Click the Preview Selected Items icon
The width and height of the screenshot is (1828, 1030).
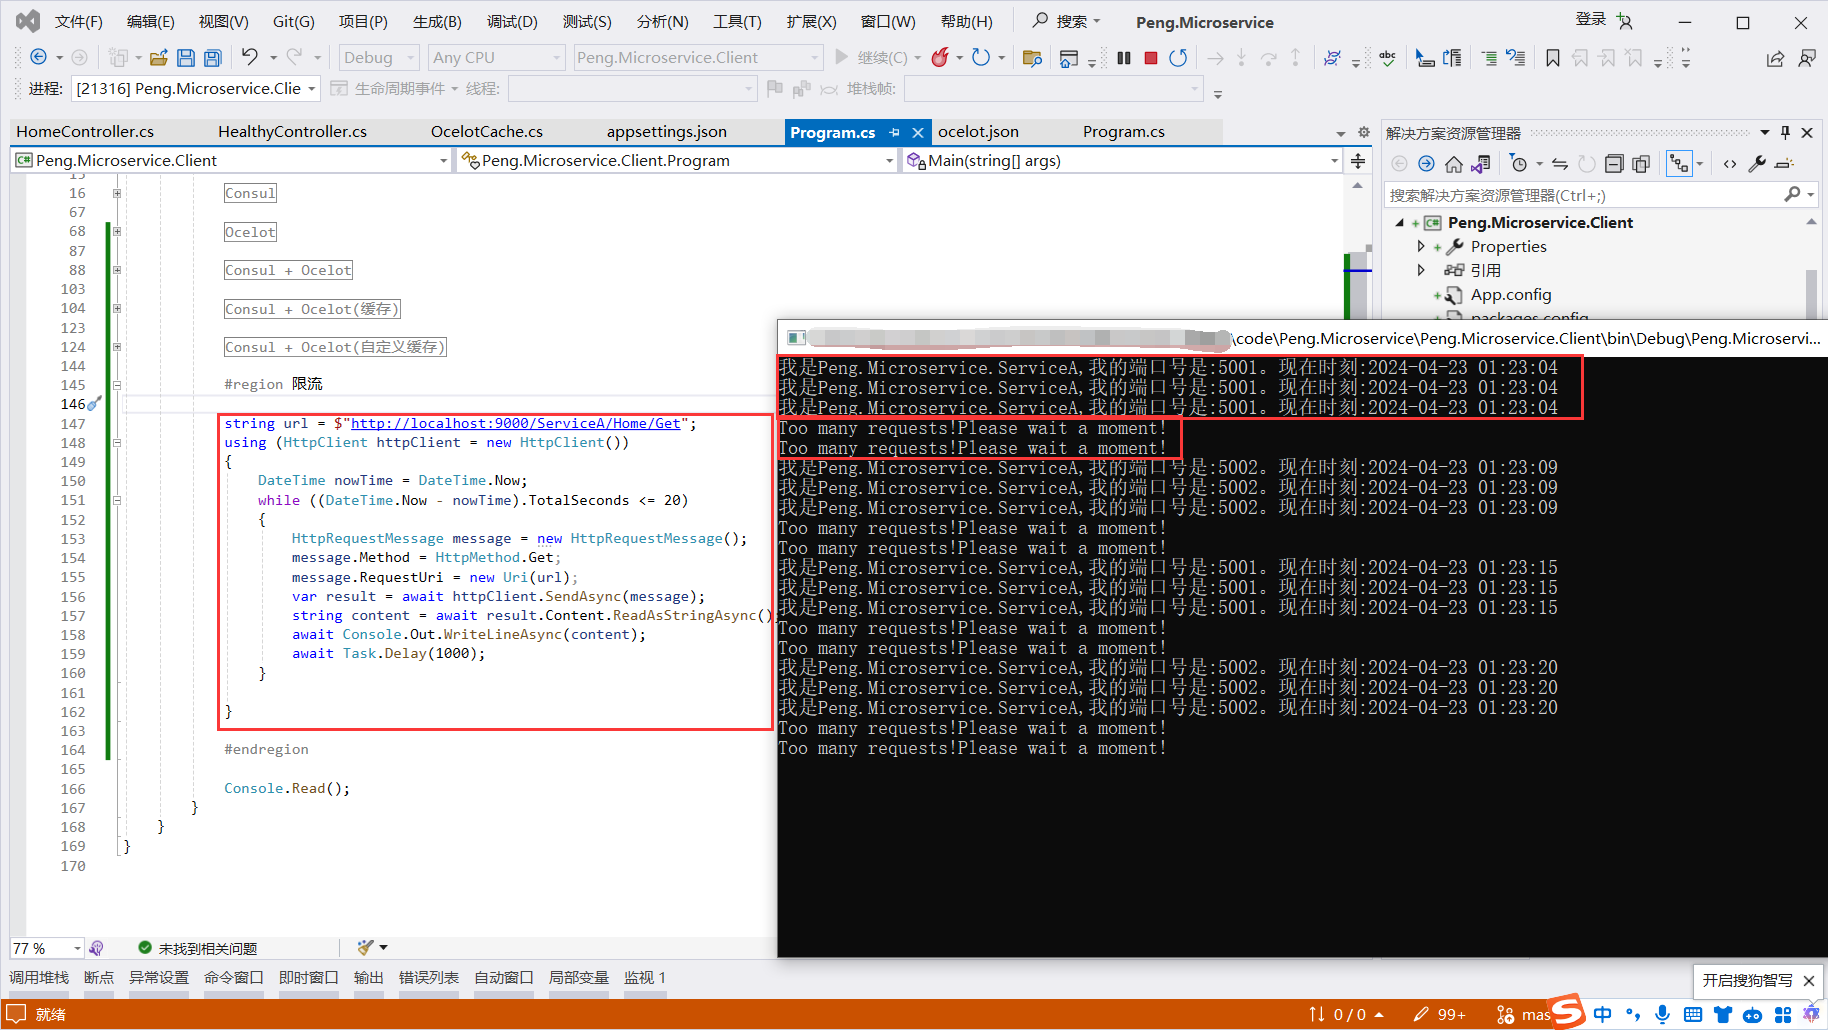(1785, 164)
